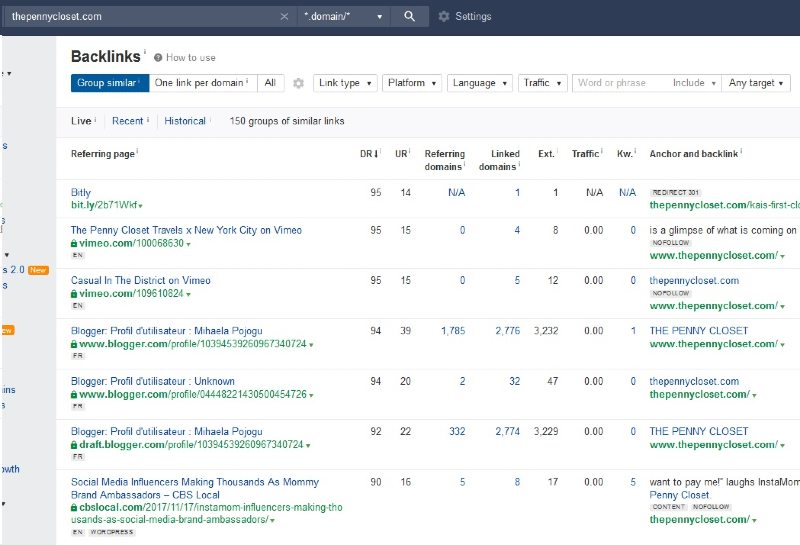Clear the domain search field with X
Viewport: 800px width, 545px height.
point(284,17)
